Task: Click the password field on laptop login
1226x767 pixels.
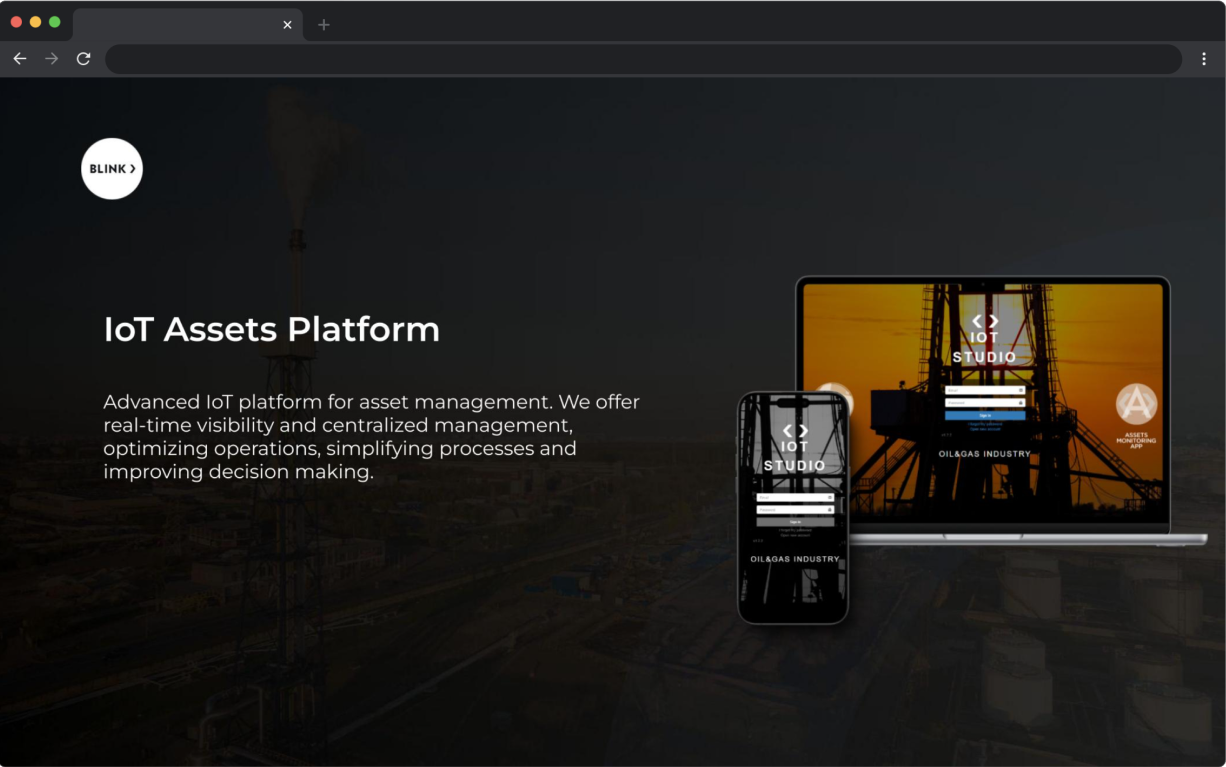Action: click(985, 402)
